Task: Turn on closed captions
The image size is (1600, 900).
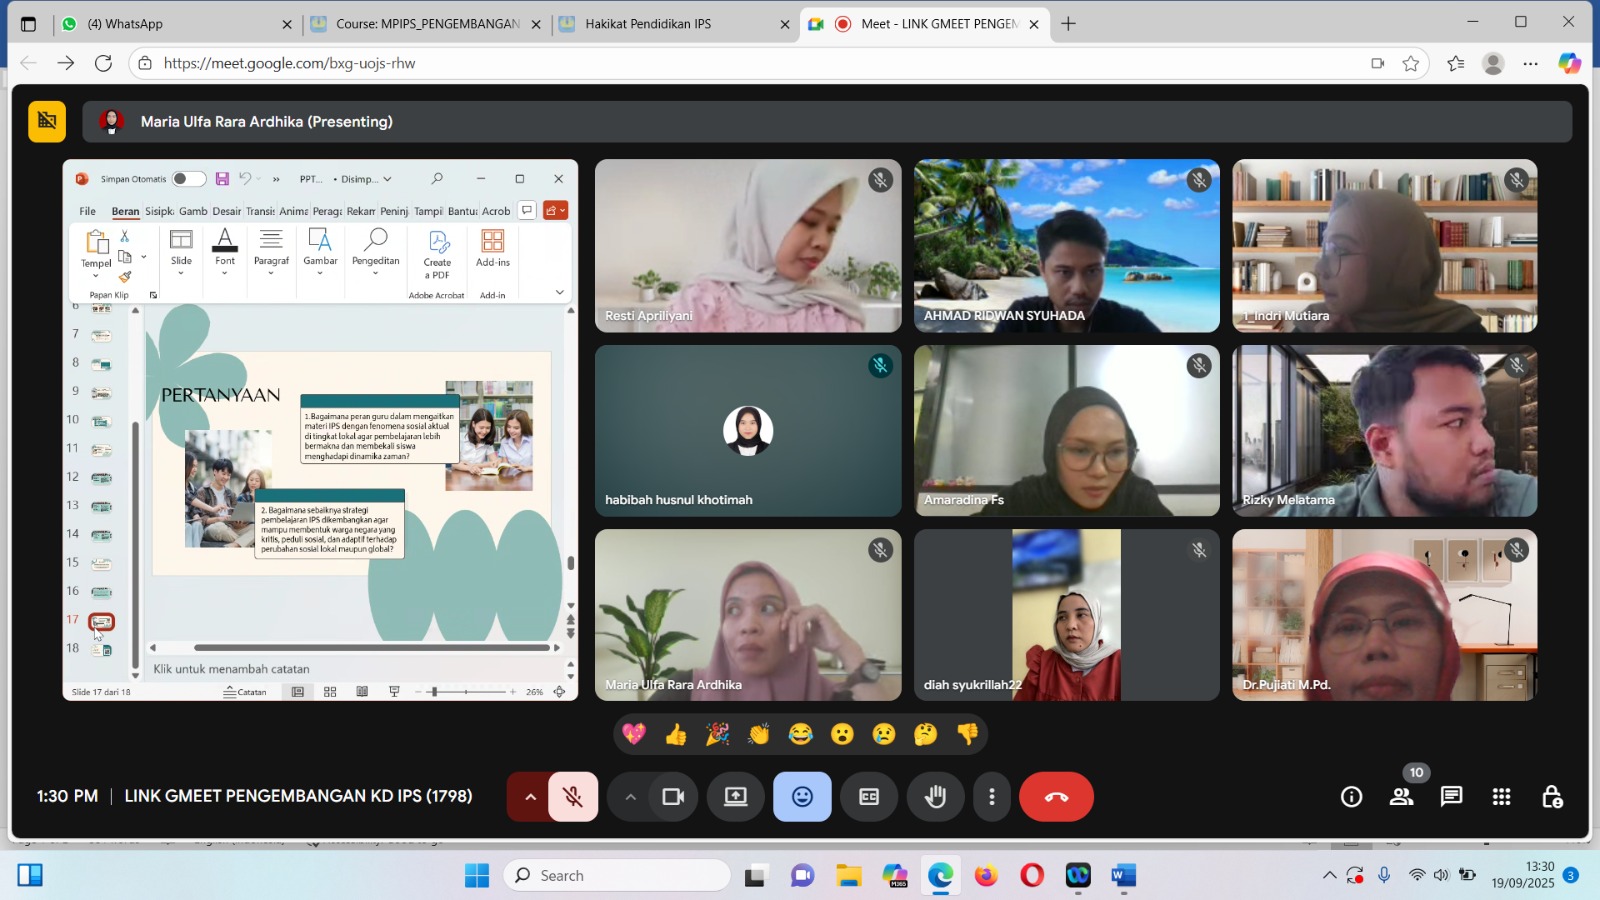Action: pos(869,797)
